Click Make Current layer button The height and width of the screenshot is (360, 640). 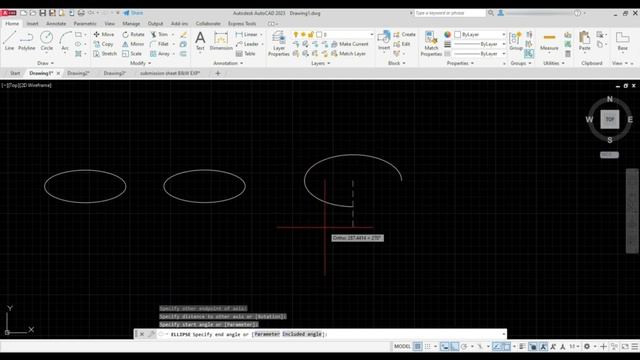(350, 44)
